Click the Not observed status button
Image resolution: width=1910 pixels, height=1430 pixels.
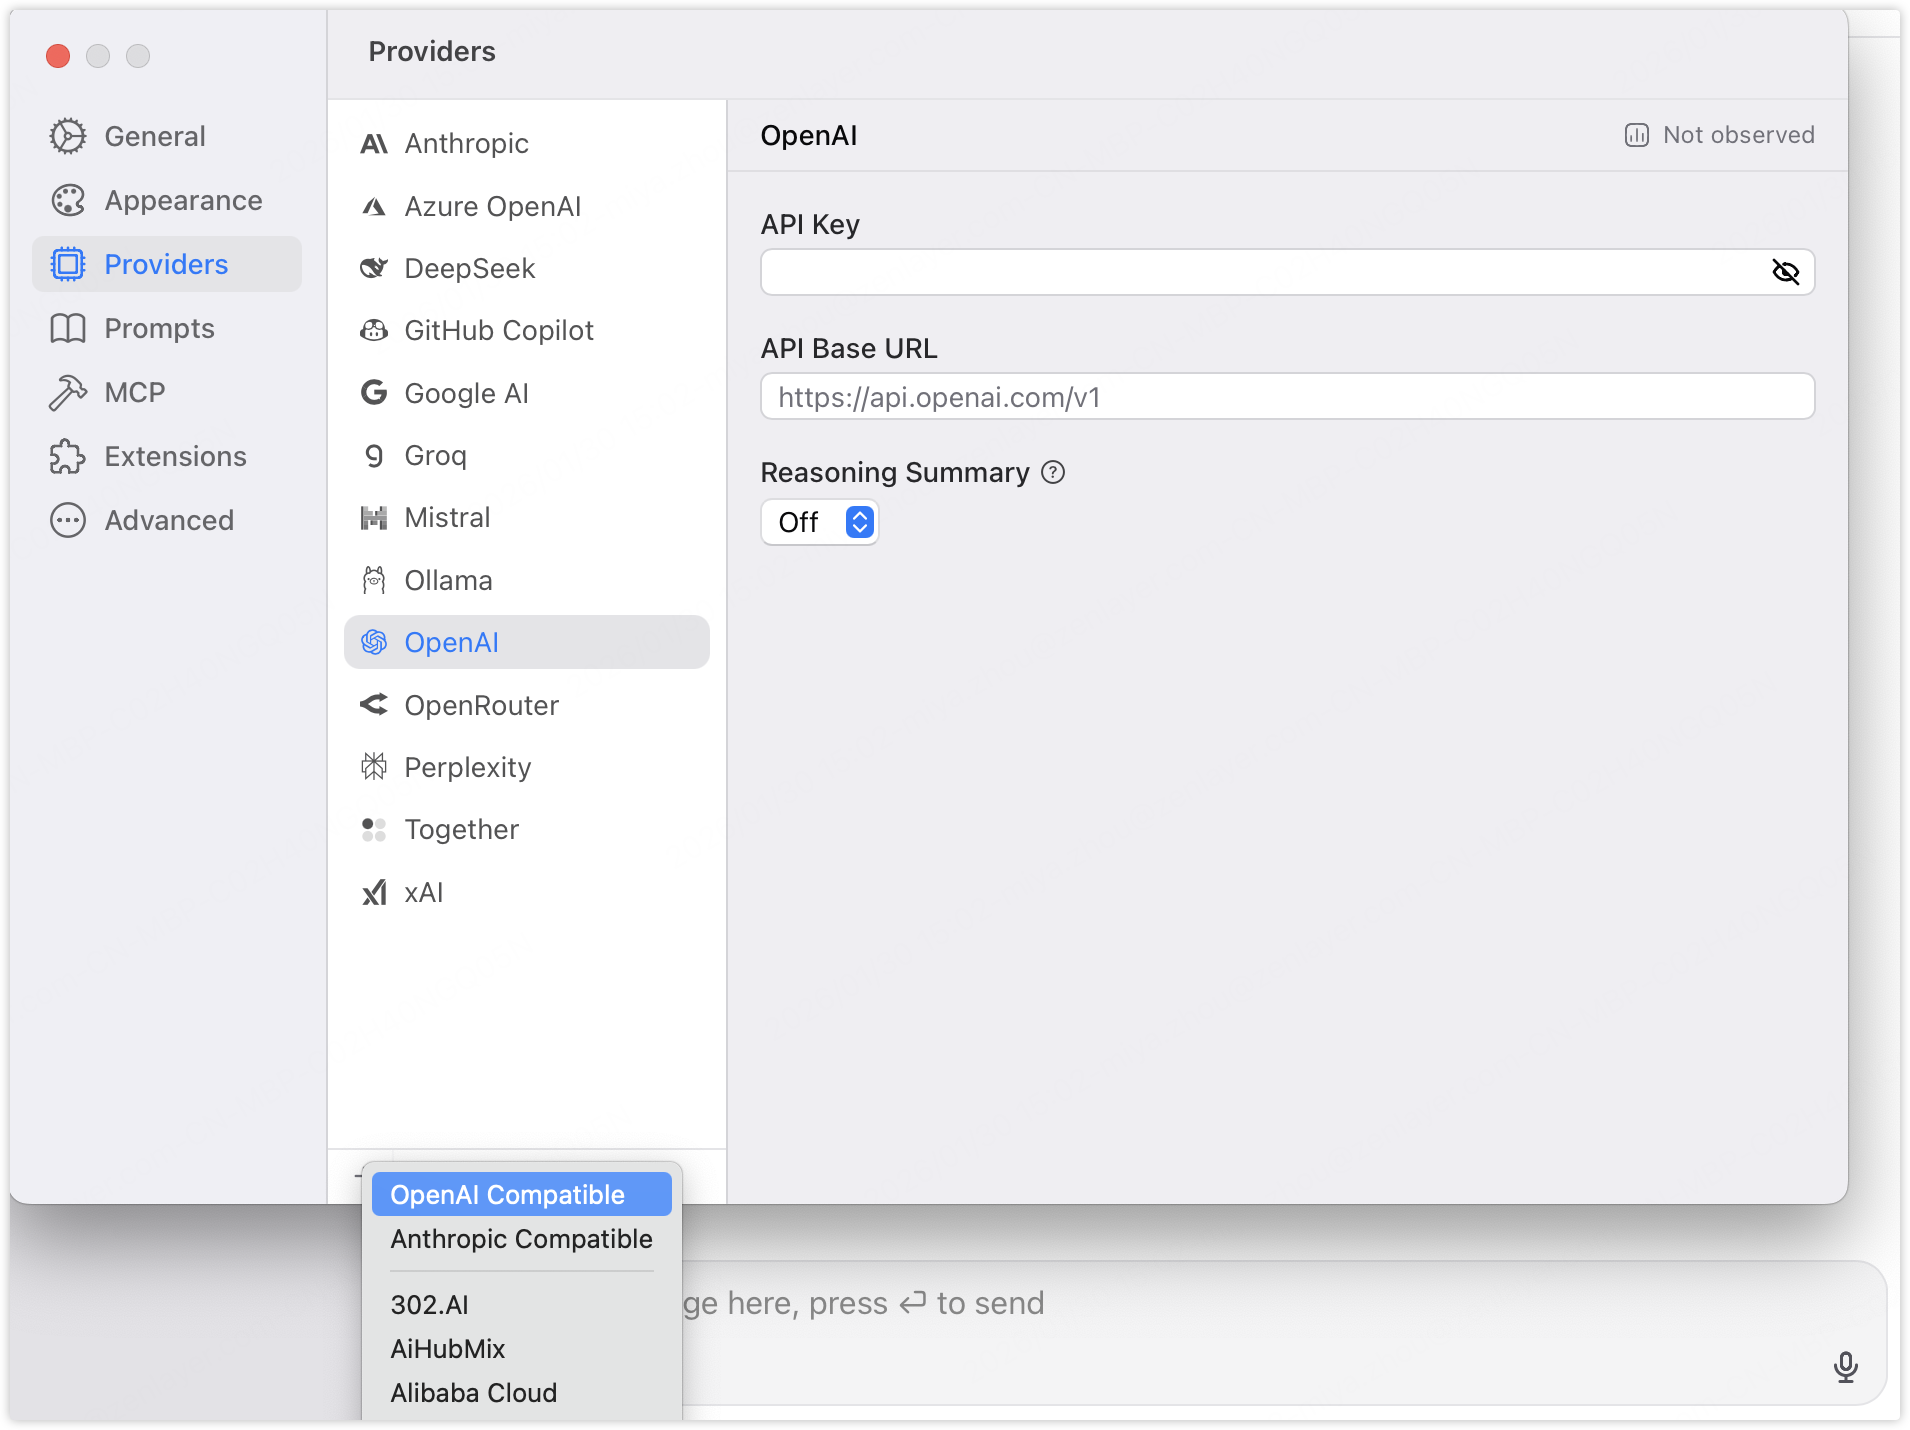point(1720,135)
